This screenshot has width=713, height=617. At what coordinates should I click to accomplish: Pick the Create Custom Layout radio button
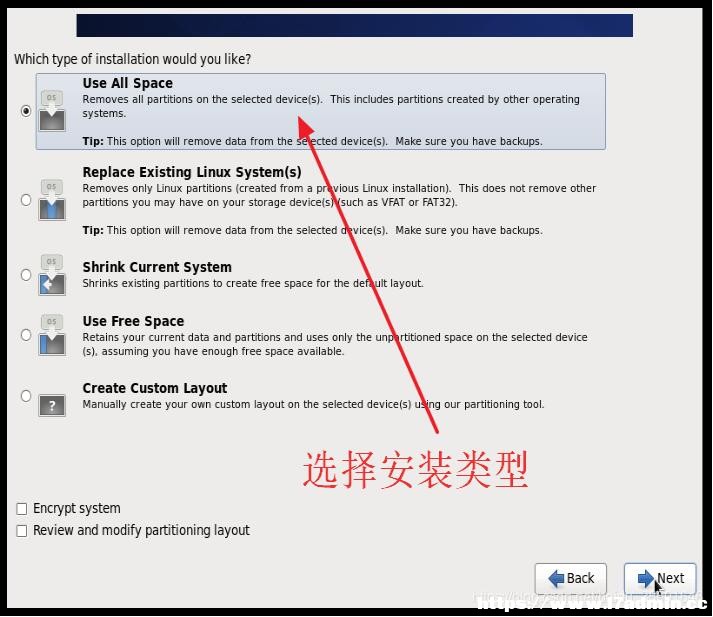coord(26,396)
